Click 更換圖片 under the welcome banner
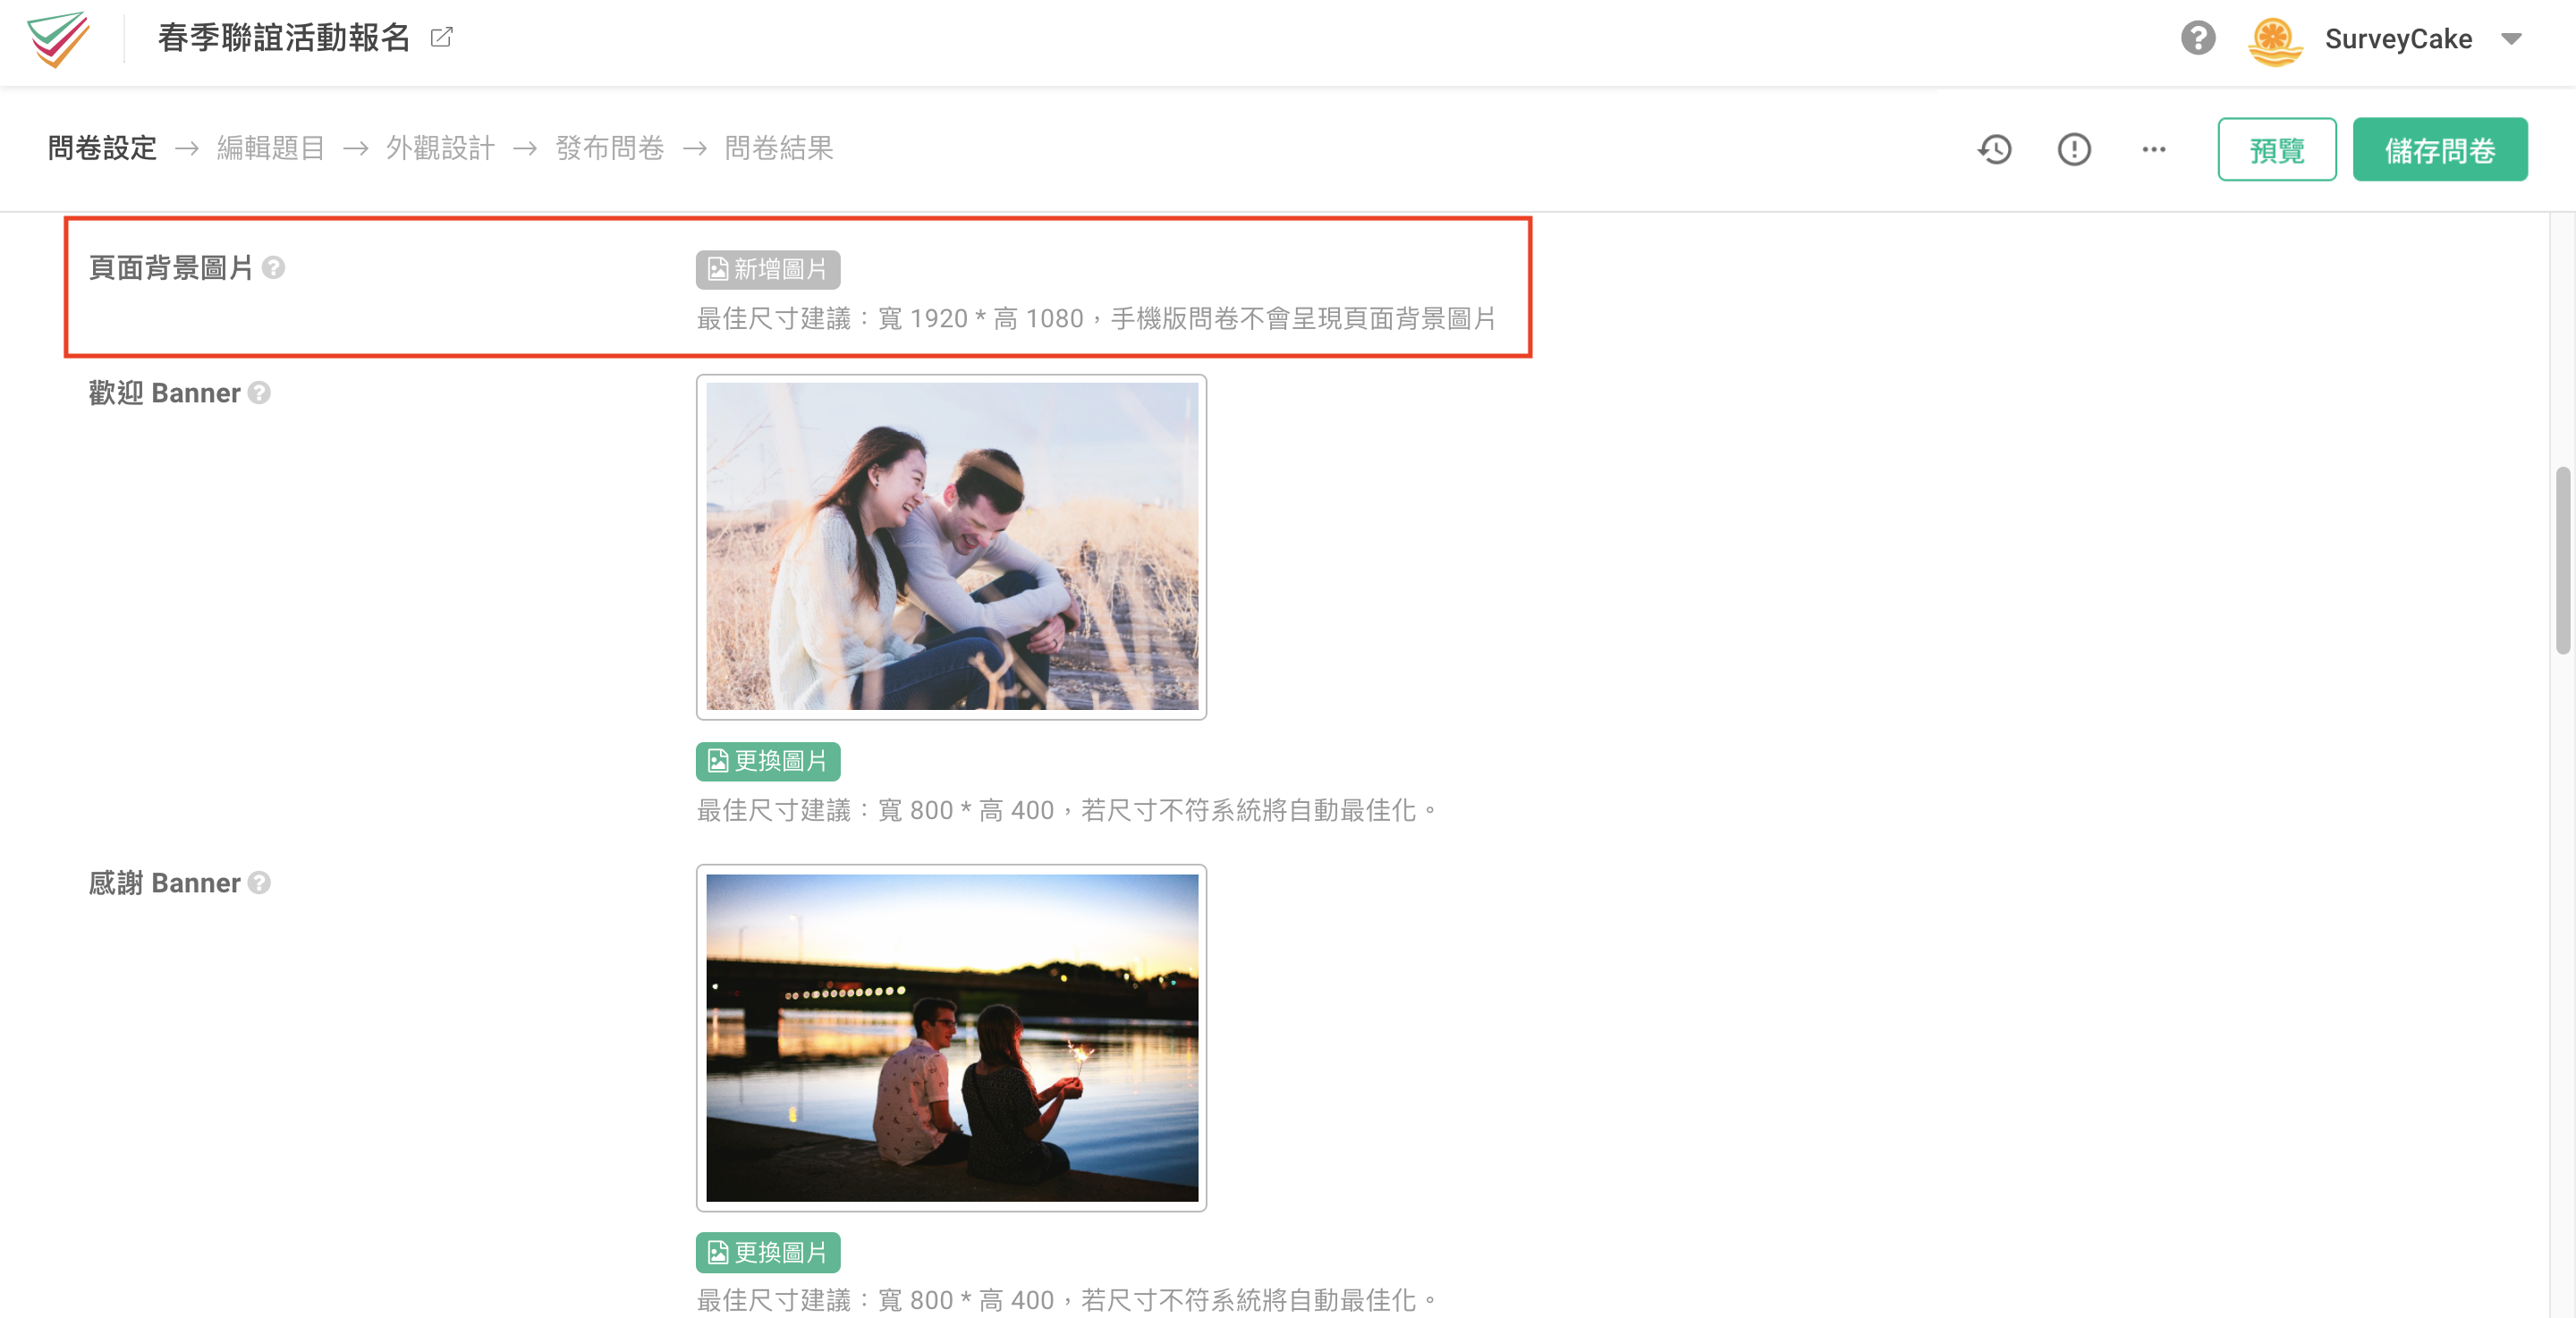 [767, 761]
